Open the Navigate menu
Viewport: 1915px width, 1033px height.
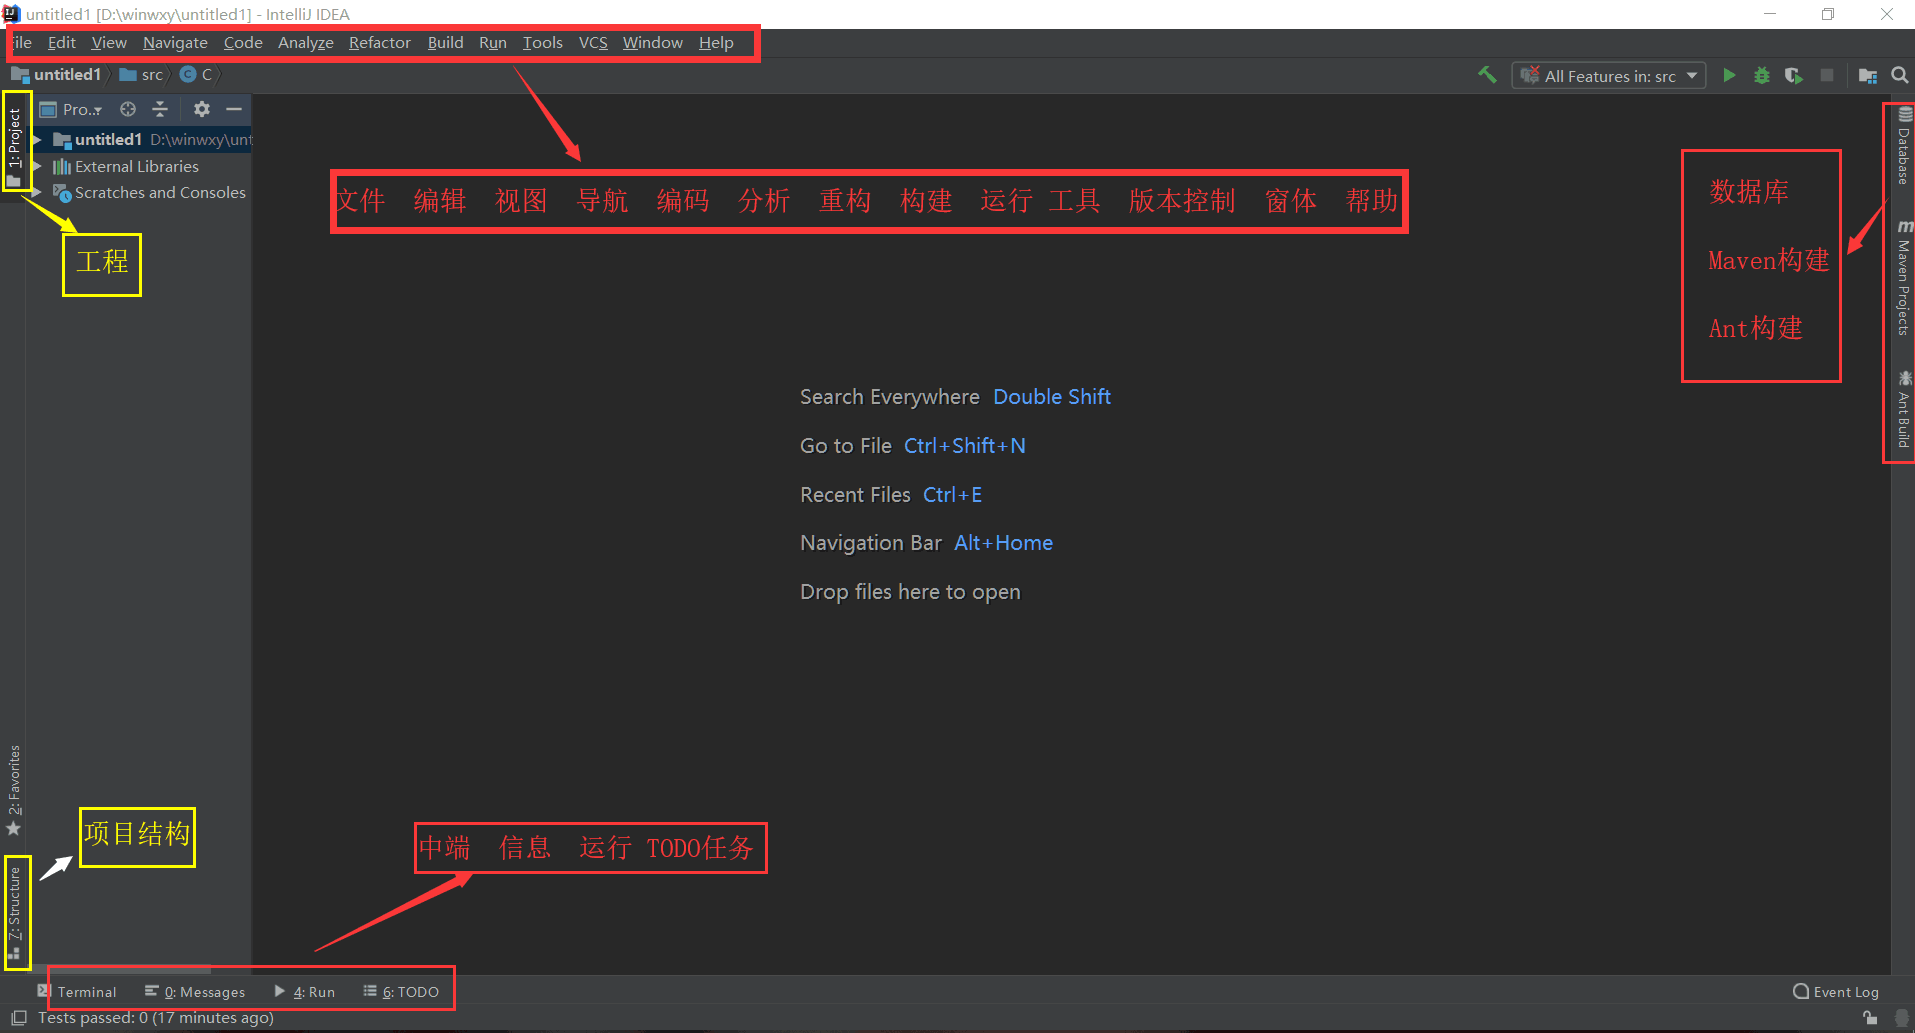[175, 43]
